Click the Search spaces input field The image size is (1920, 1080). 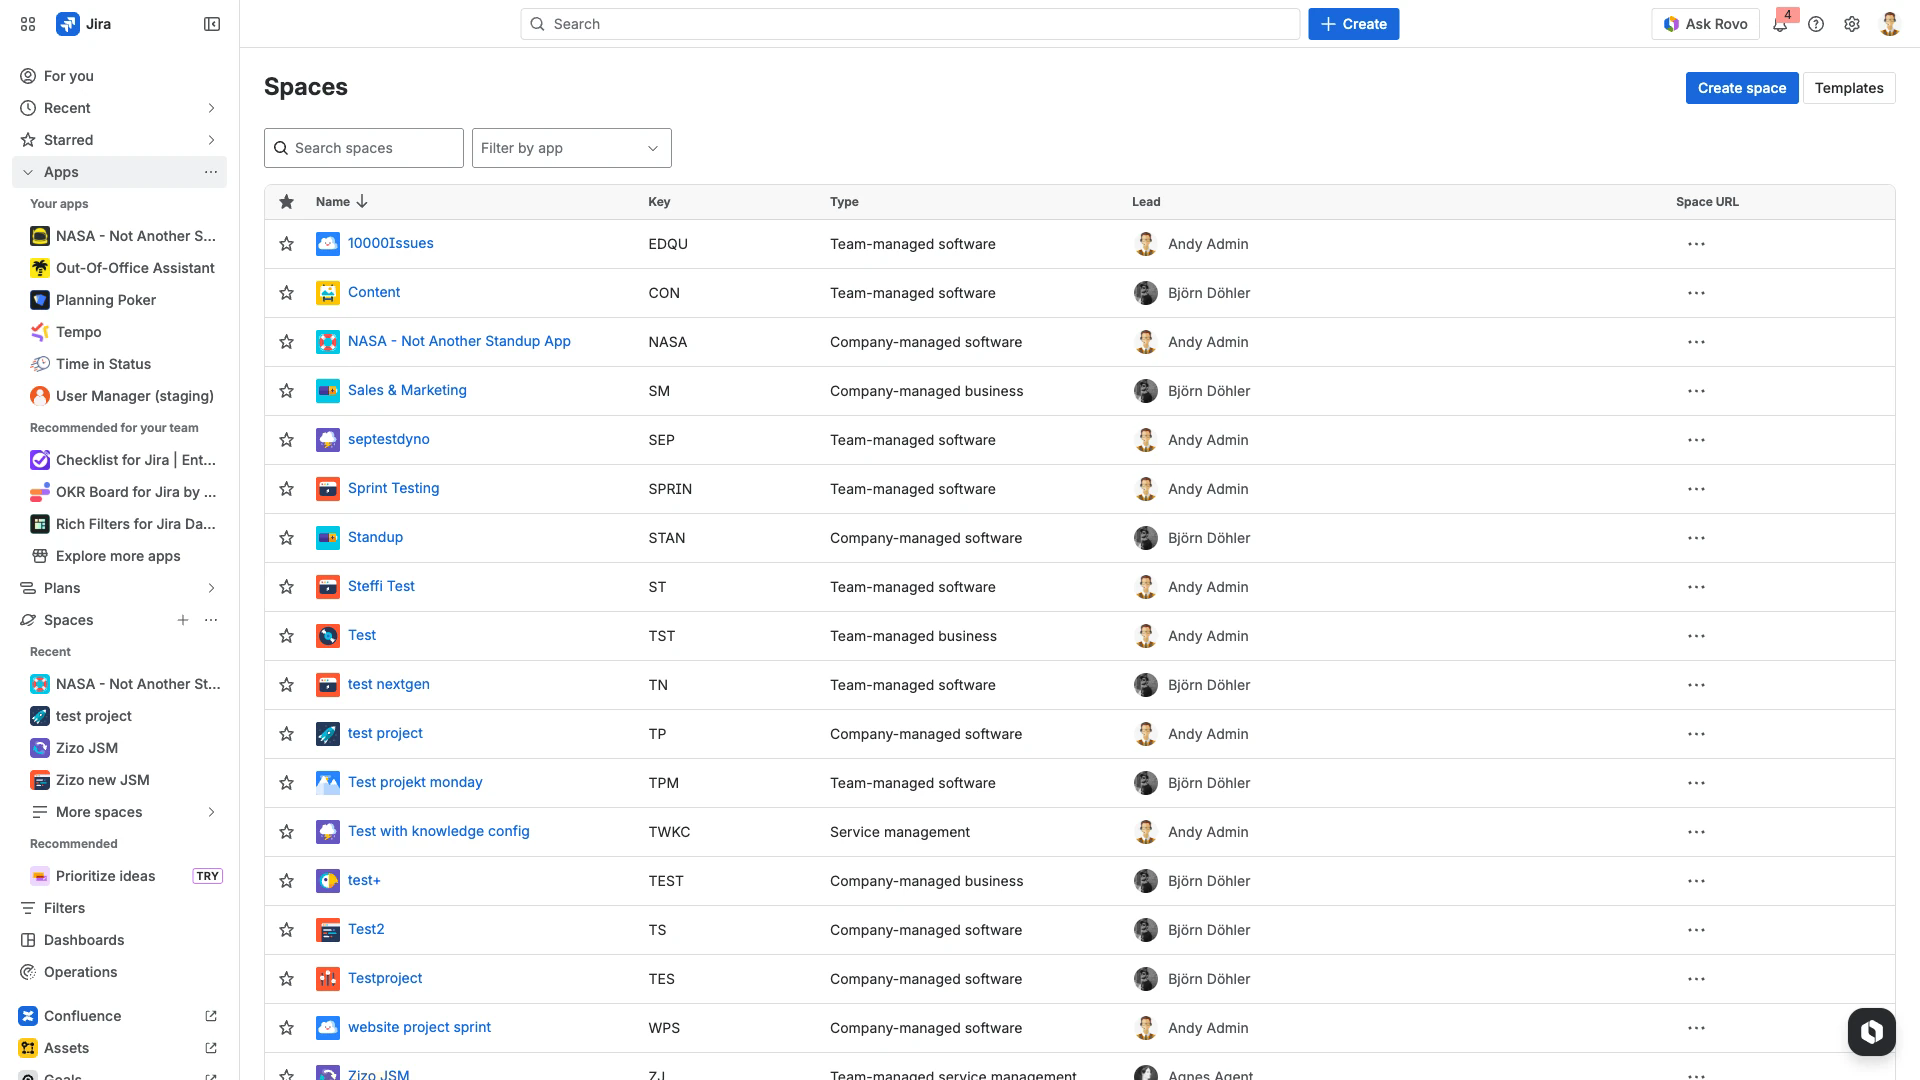click(364, 148)
